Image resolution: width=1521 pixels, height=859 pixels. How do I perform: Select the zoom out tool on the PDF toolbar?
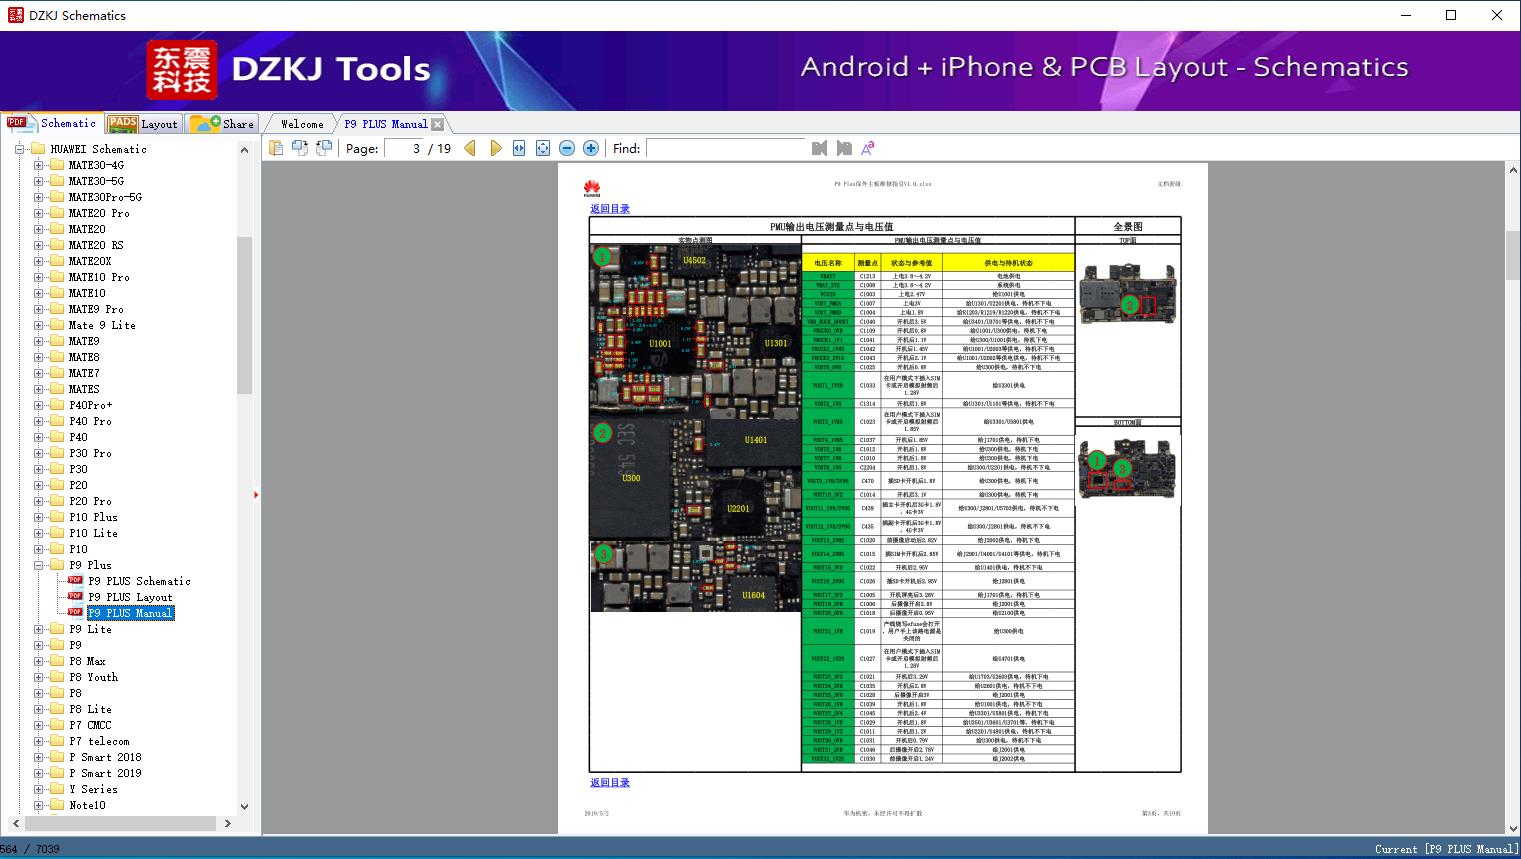(x=566, y=147)
